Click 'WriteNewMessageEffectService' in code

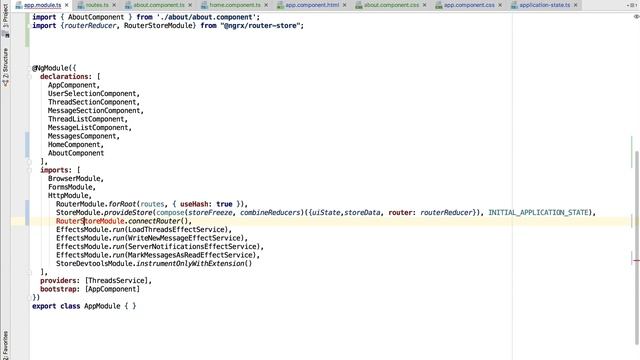184,238
